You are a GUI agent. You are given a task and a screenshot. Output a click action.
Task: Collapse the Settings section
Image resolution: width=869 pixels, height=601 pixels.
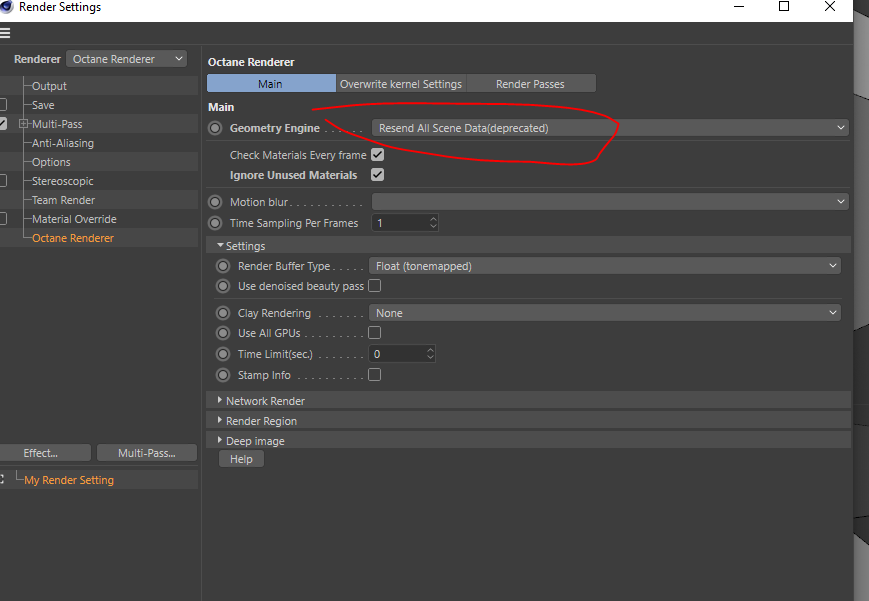tap(221, 245)
